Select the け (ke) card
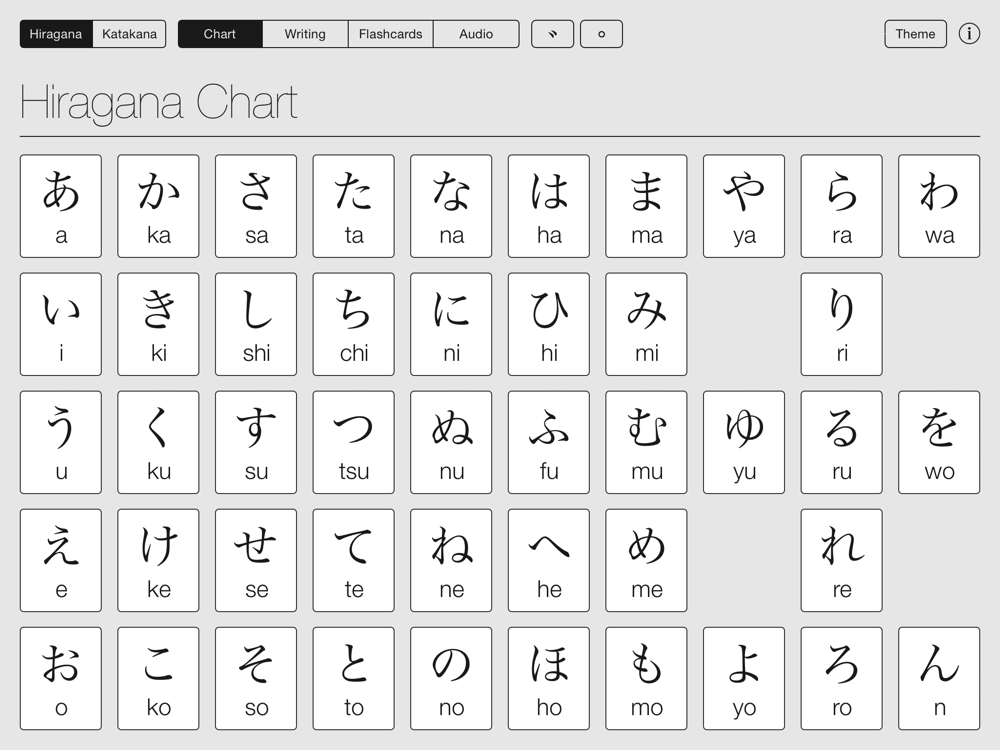The width and height of the screenshot is (1000, 750). tap(158, 560)
